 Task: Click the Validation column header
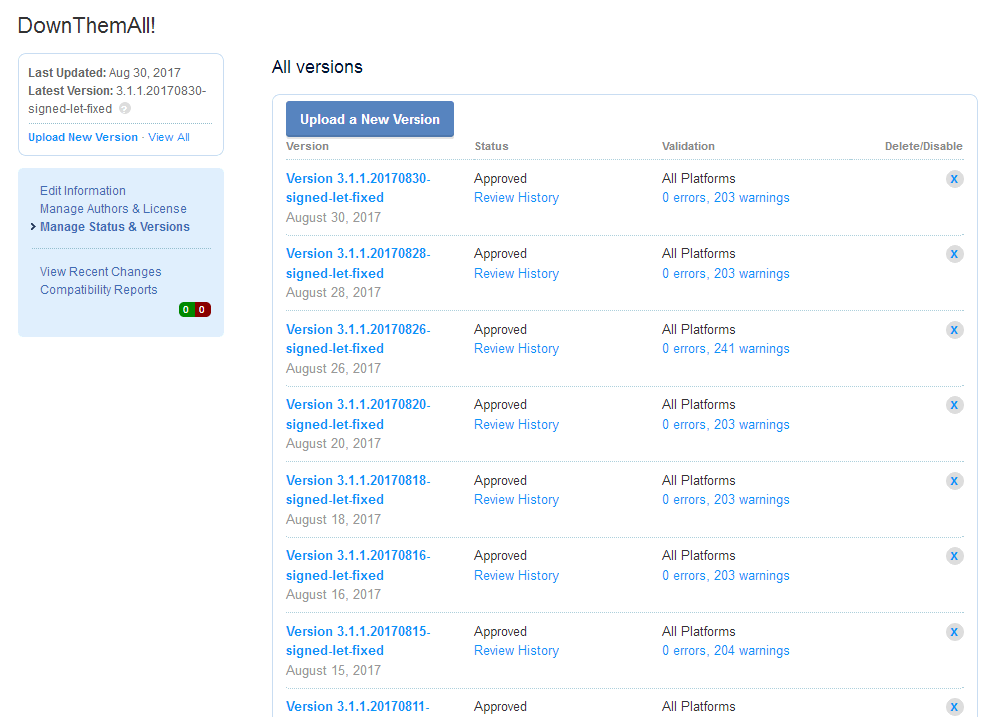pyautogui.click(x=689, y=147)
